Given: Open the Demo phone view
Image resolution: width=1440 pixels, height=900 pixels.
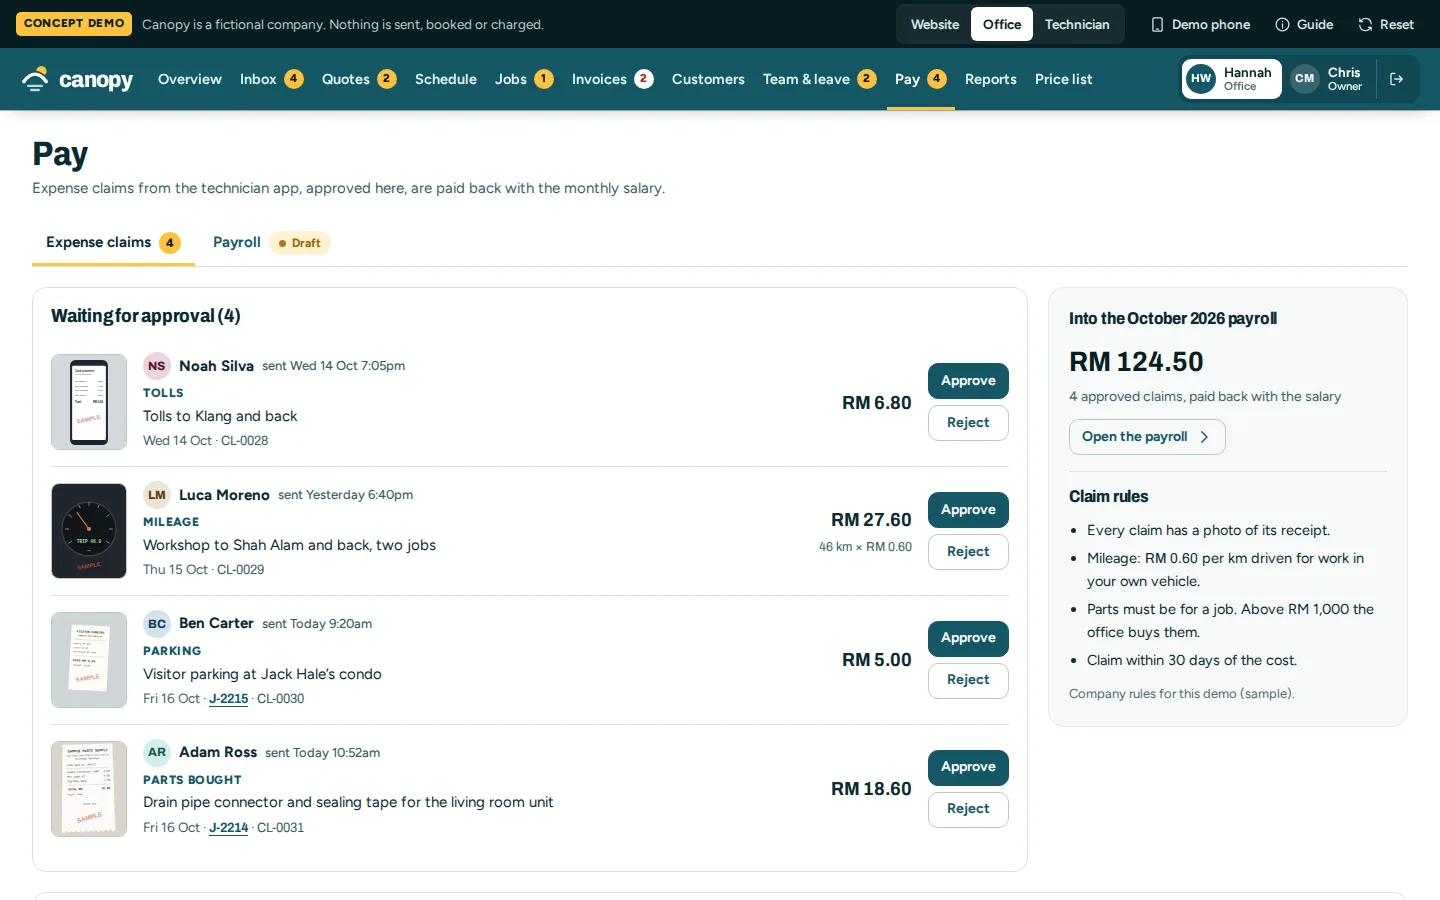Looking at the screenshot, I should (x=1200, y=24).
